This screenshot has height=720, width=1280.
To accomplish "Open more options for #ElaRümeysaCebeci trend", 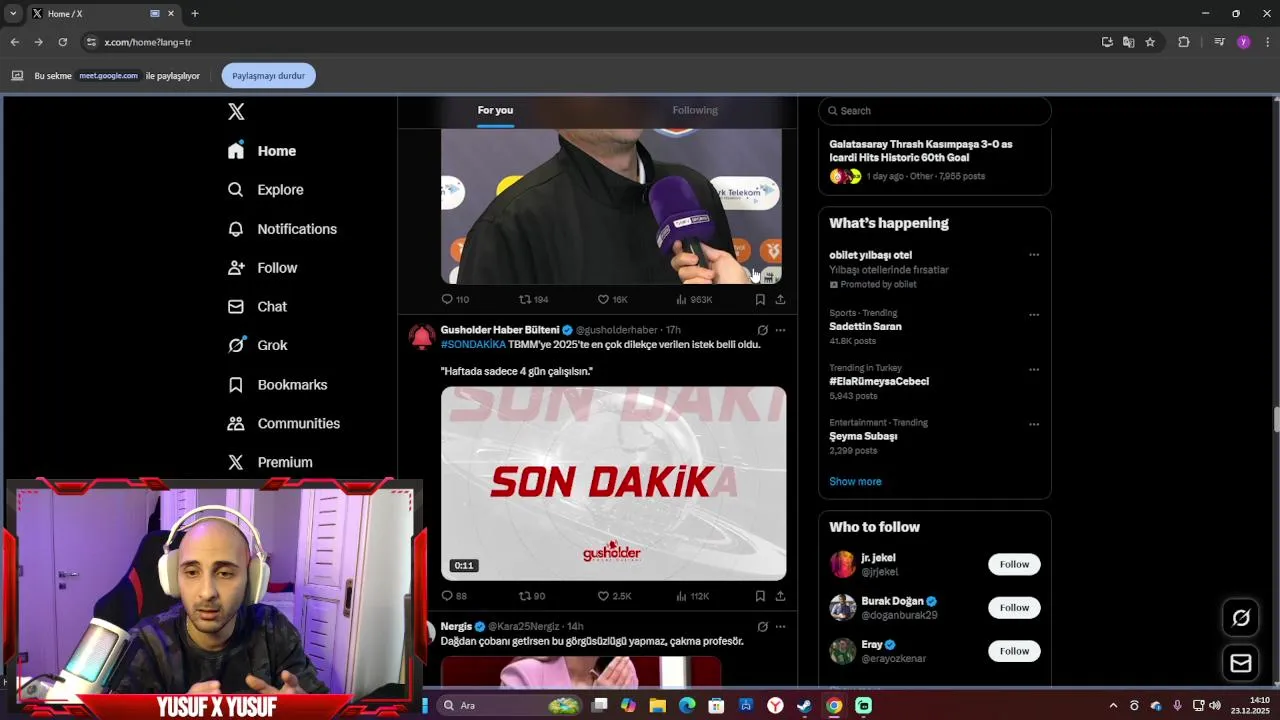I will 1034,370.
